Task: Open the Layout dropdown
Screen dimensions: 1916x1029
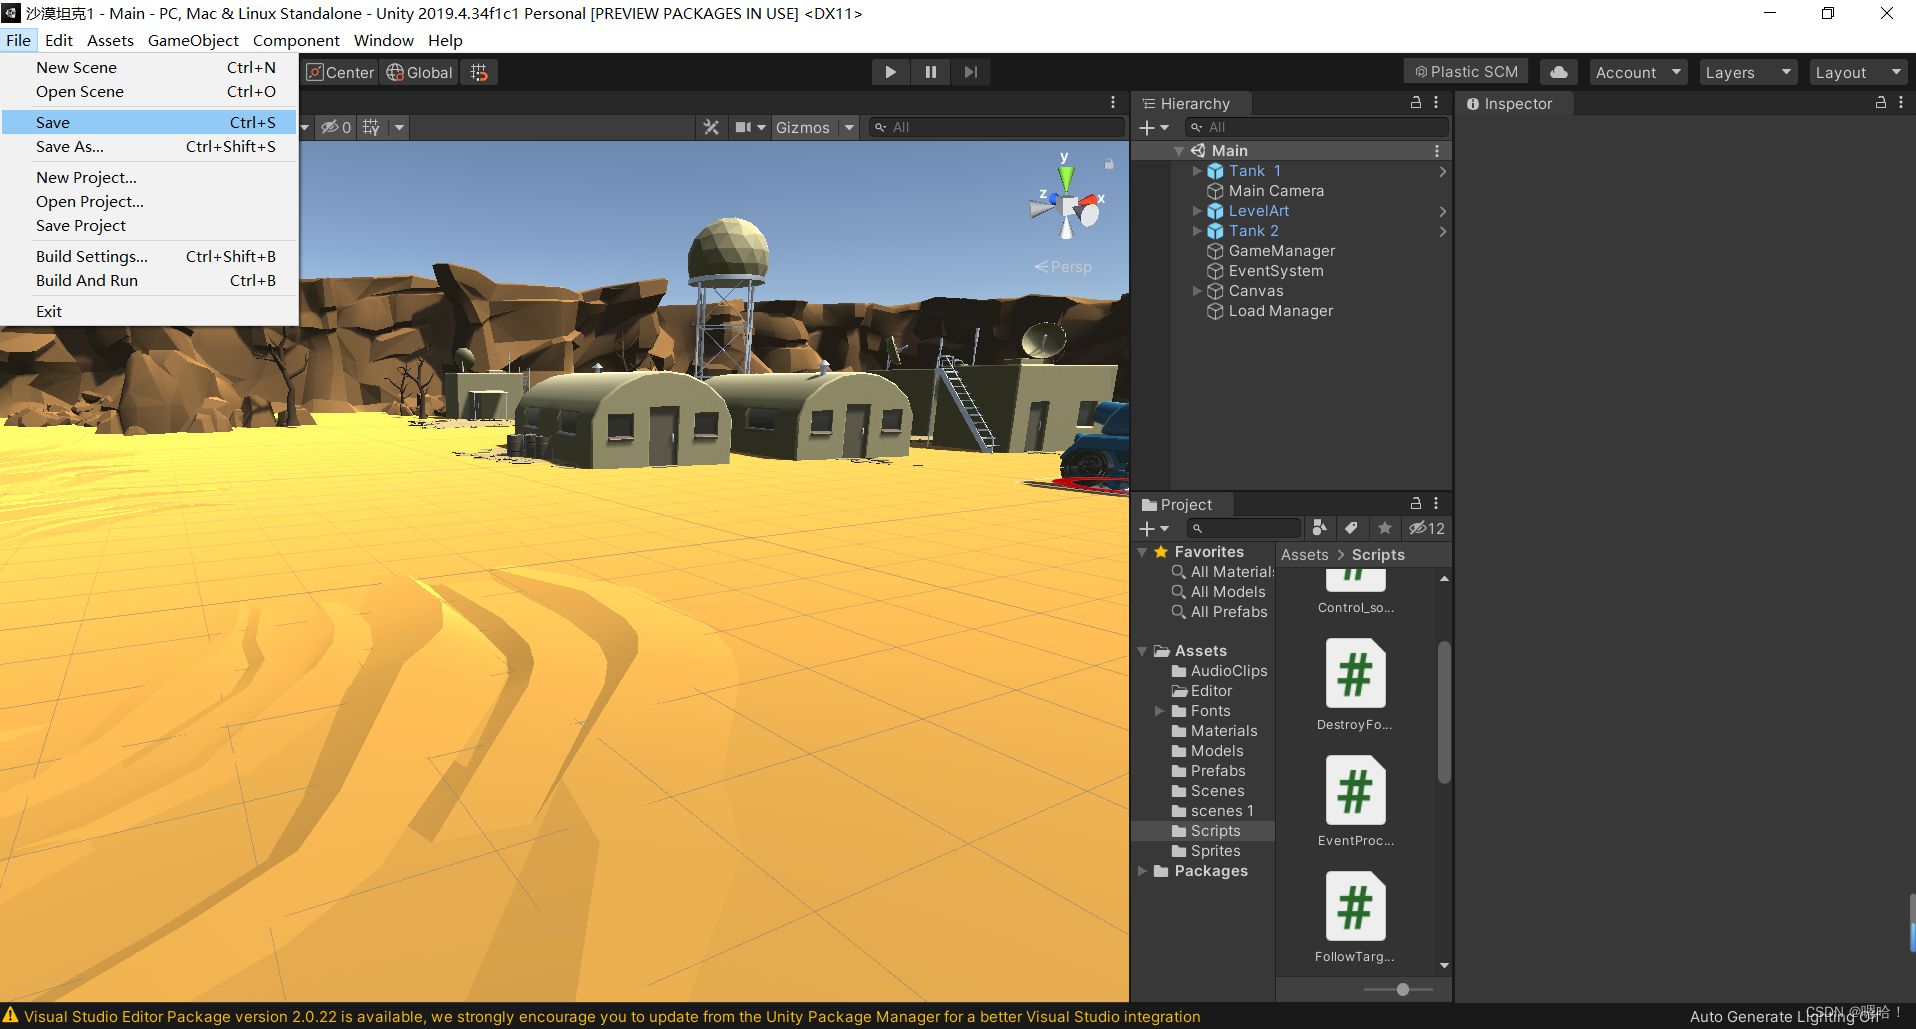Action: click(x=1858, y=72)
